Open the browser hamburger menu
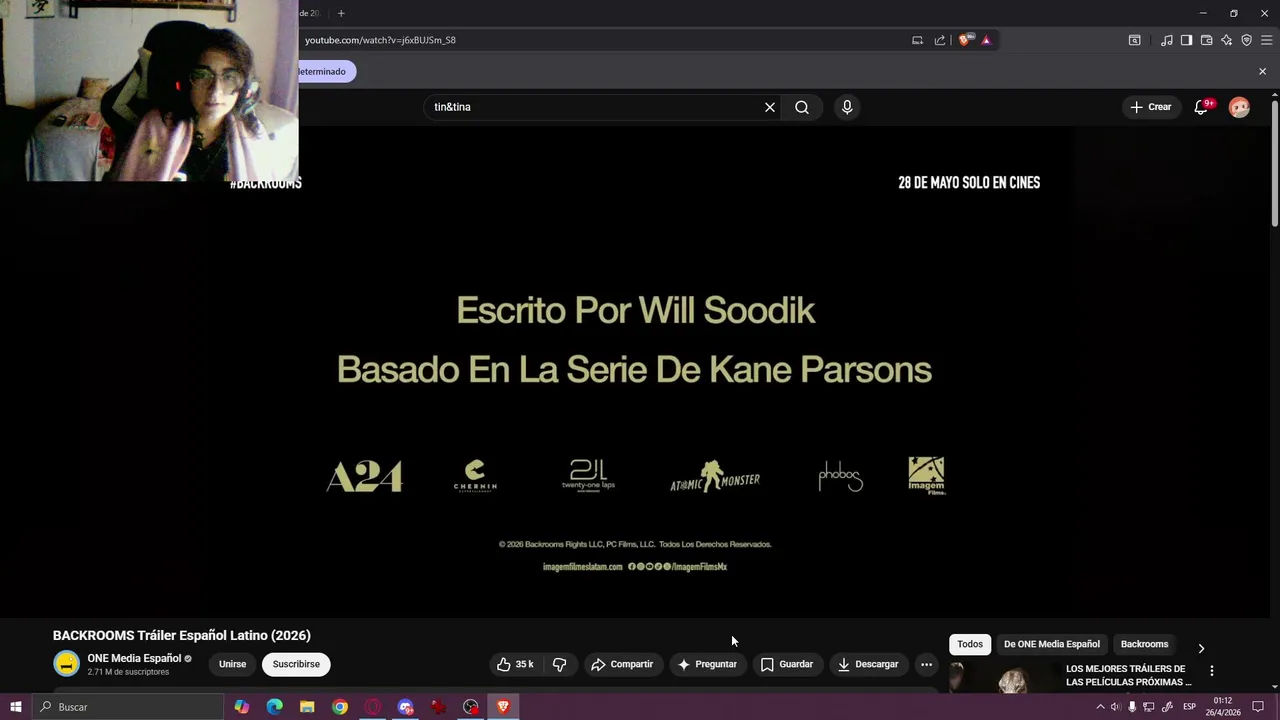 pyautogui.click(x=1266, y=40)
